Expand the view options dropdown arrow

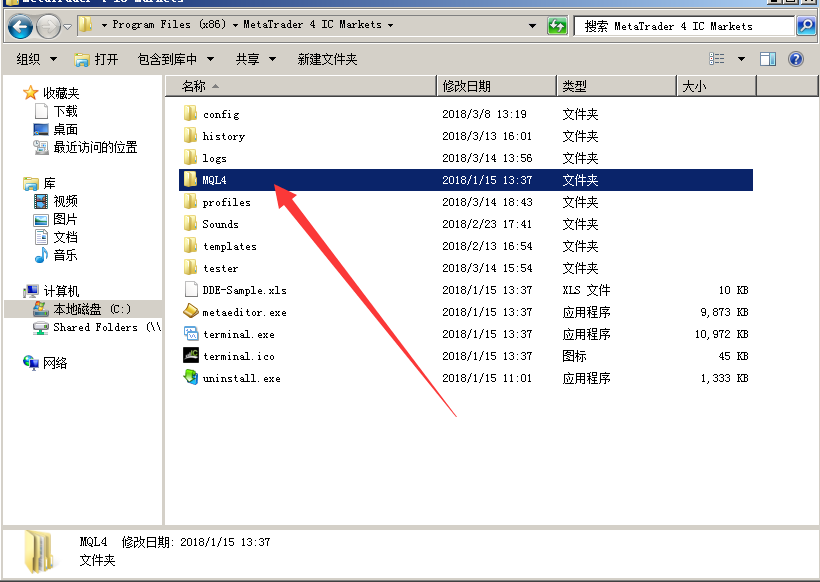(x=741, y=59)
